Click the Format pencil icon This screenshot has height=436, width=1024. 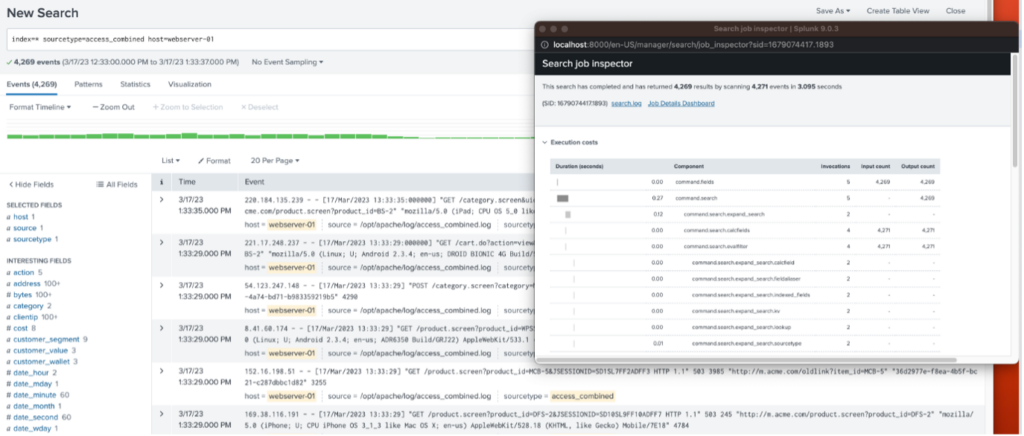201,161
